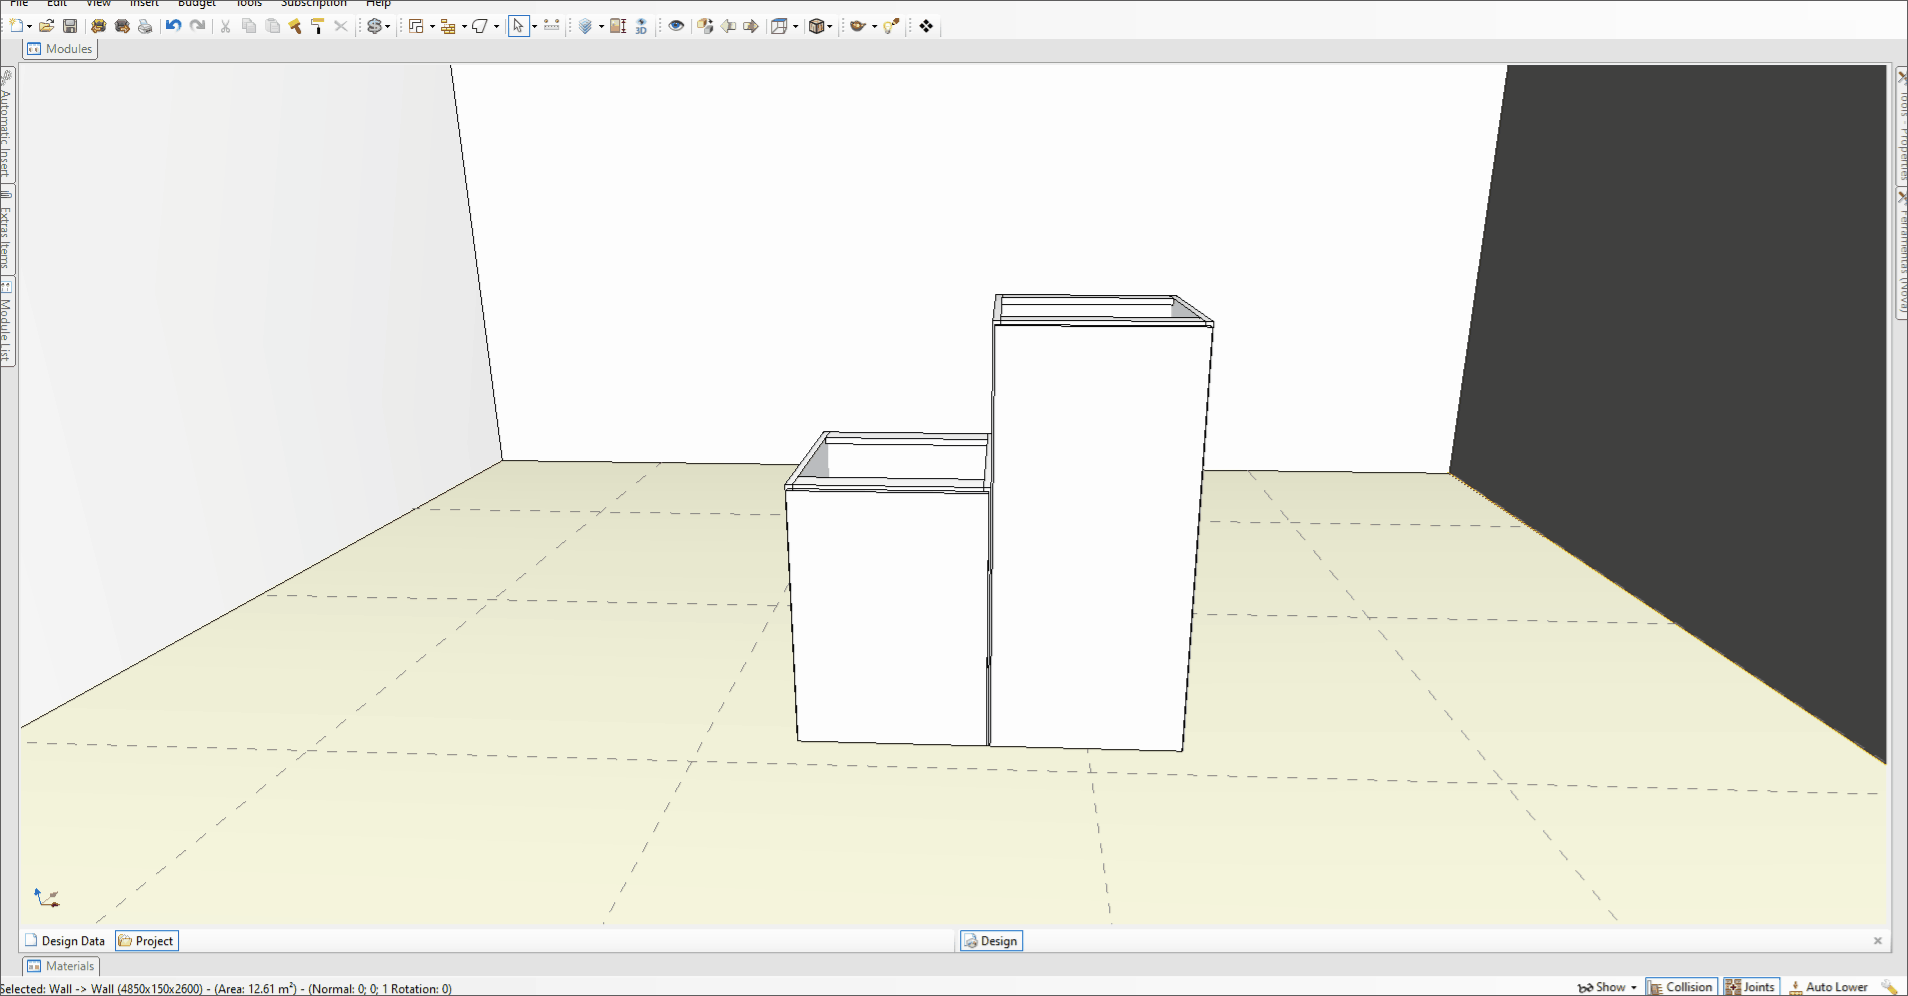
Task: Click the Paste clipboard icon
Action: 272,26
